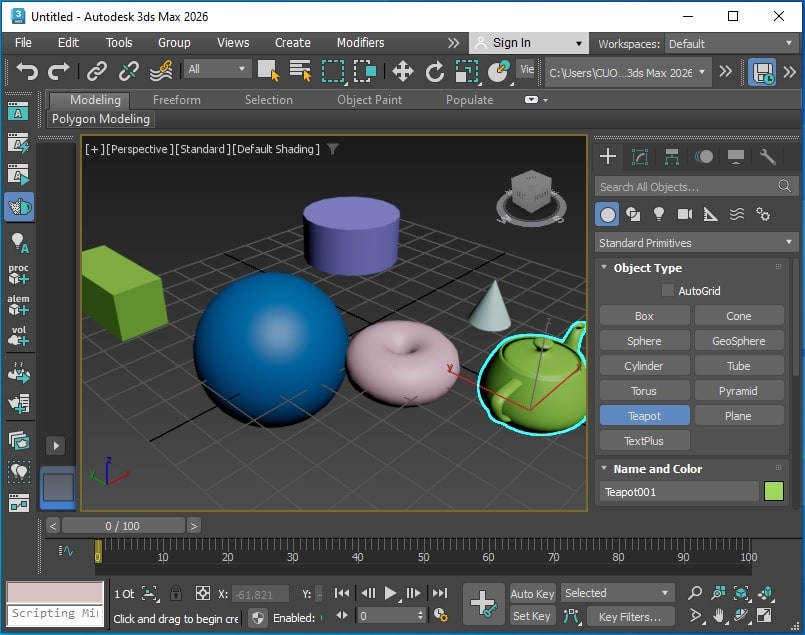The image size is (805, 635).
Task: Collapse the Name and Color rollout
Action: tap(604, 469)
